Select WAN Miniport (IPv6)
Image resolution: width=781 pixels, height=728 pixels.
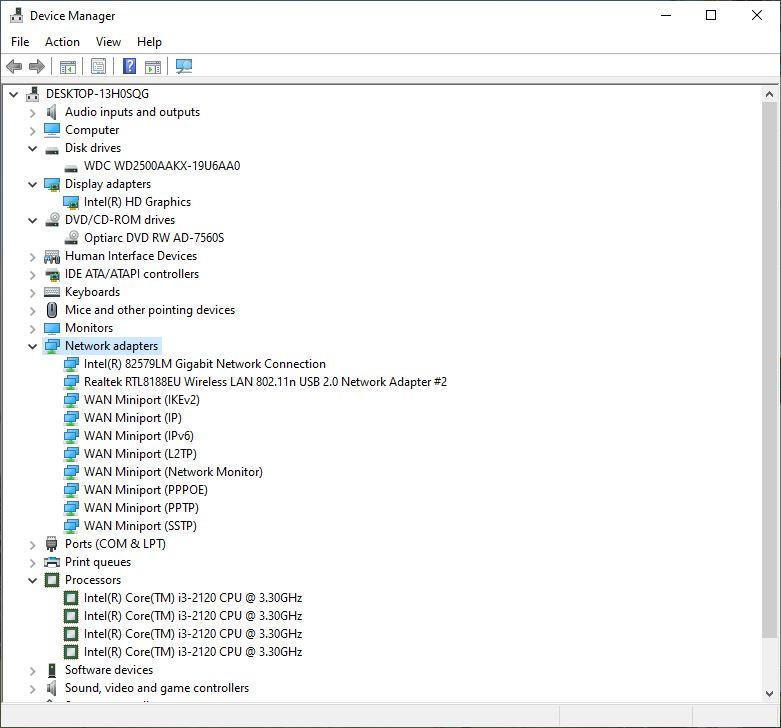point(138,436)
